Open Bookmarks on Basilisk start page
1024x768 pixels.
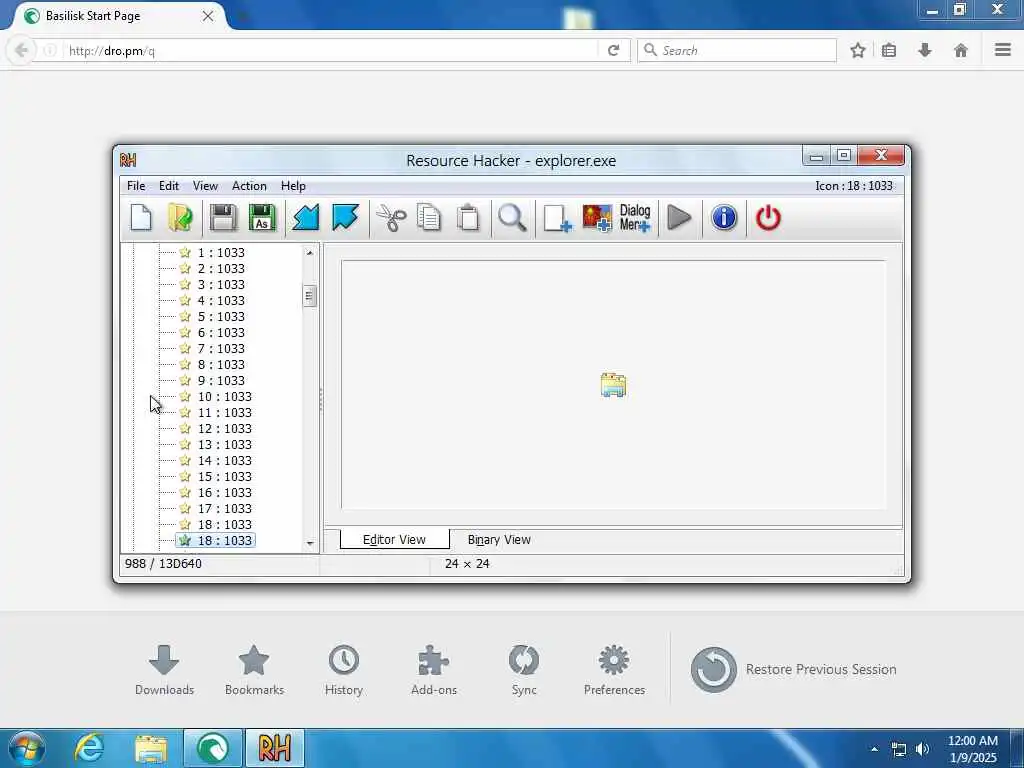click(x=254, y=670)
